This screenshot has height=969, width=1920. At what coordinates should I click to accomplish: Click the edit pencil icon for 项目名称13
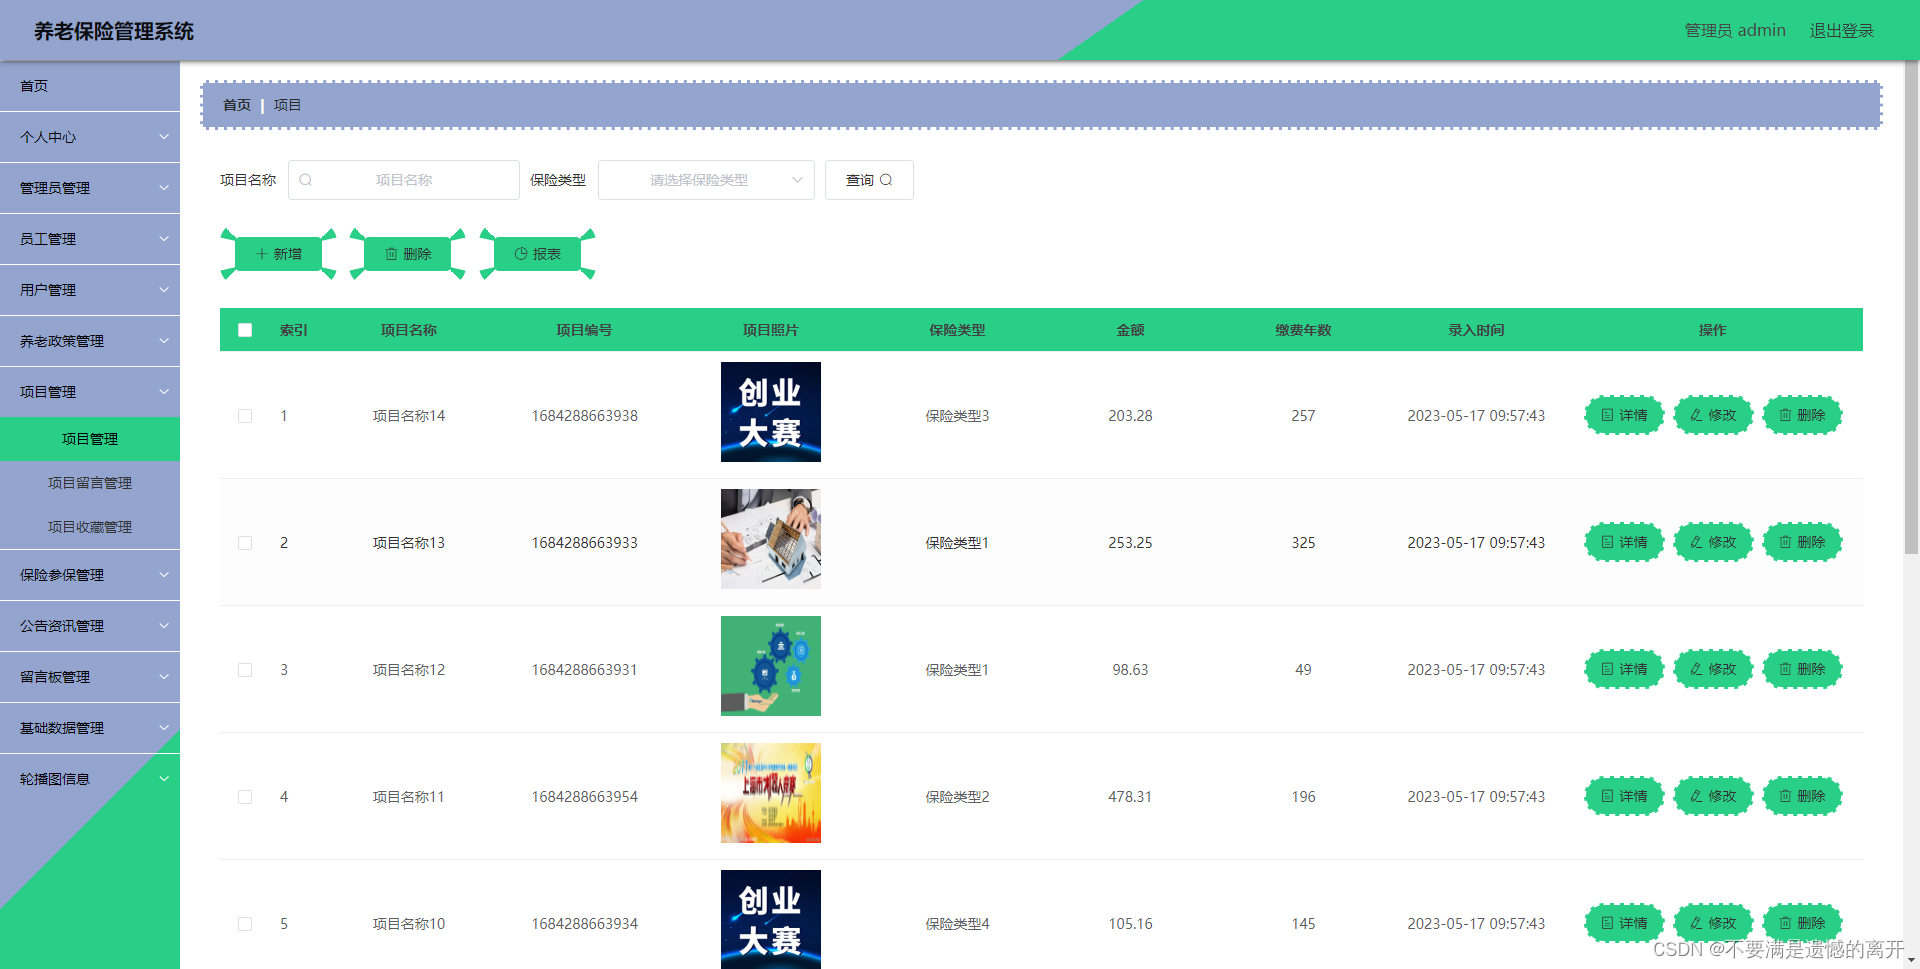click(1695, 542)
